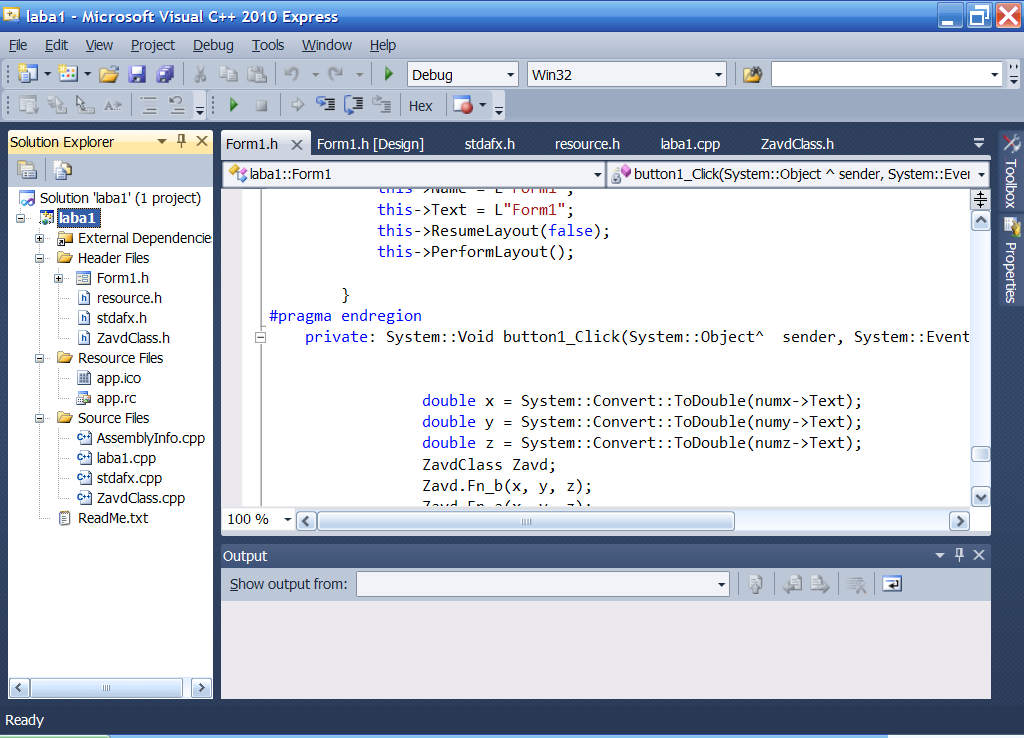The image size is (1024, 738).
Task: Click the New Project toolbar icon
Action: click(27, 74)
